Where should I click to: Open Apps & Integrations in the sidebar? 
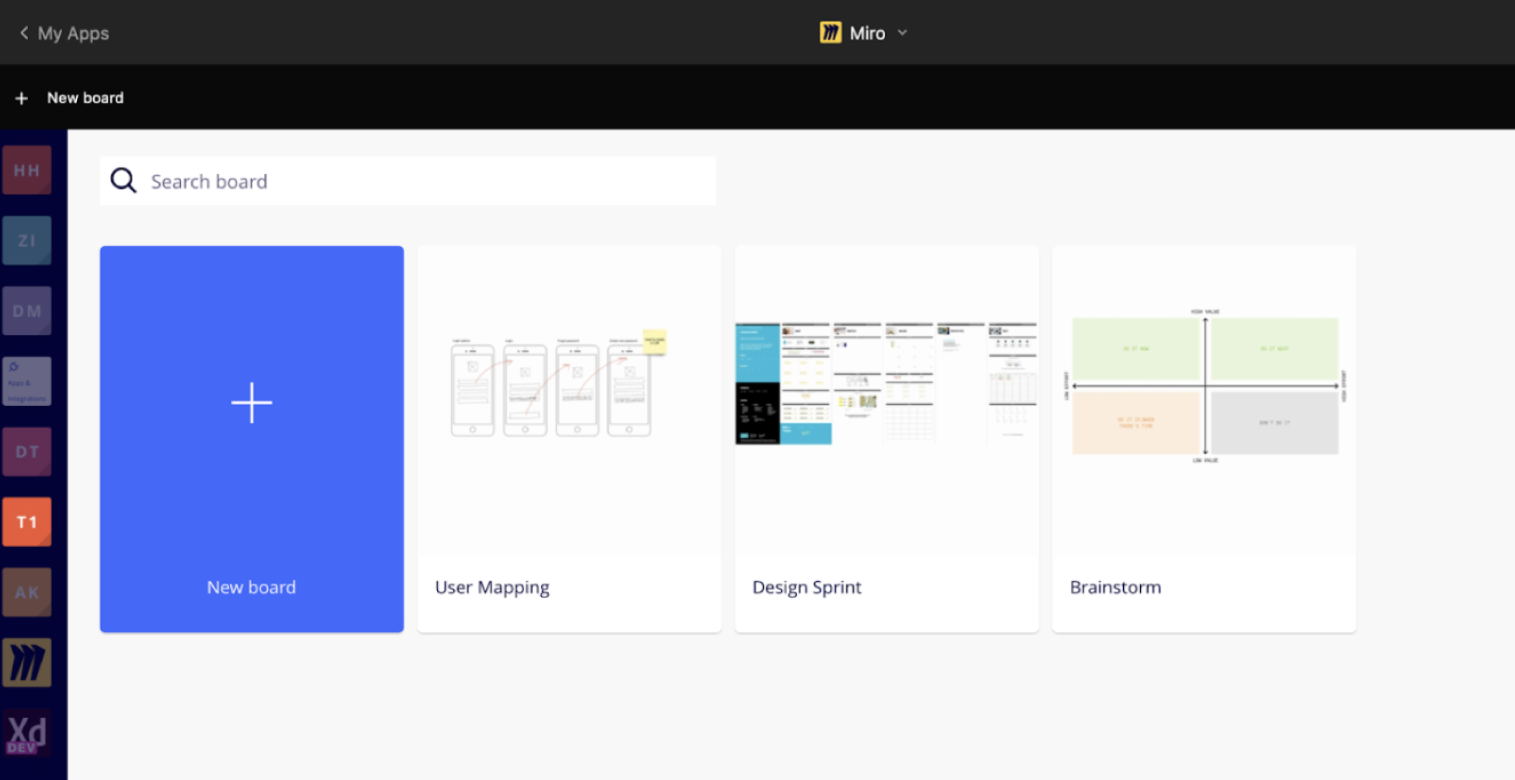[x=26, y=381]
